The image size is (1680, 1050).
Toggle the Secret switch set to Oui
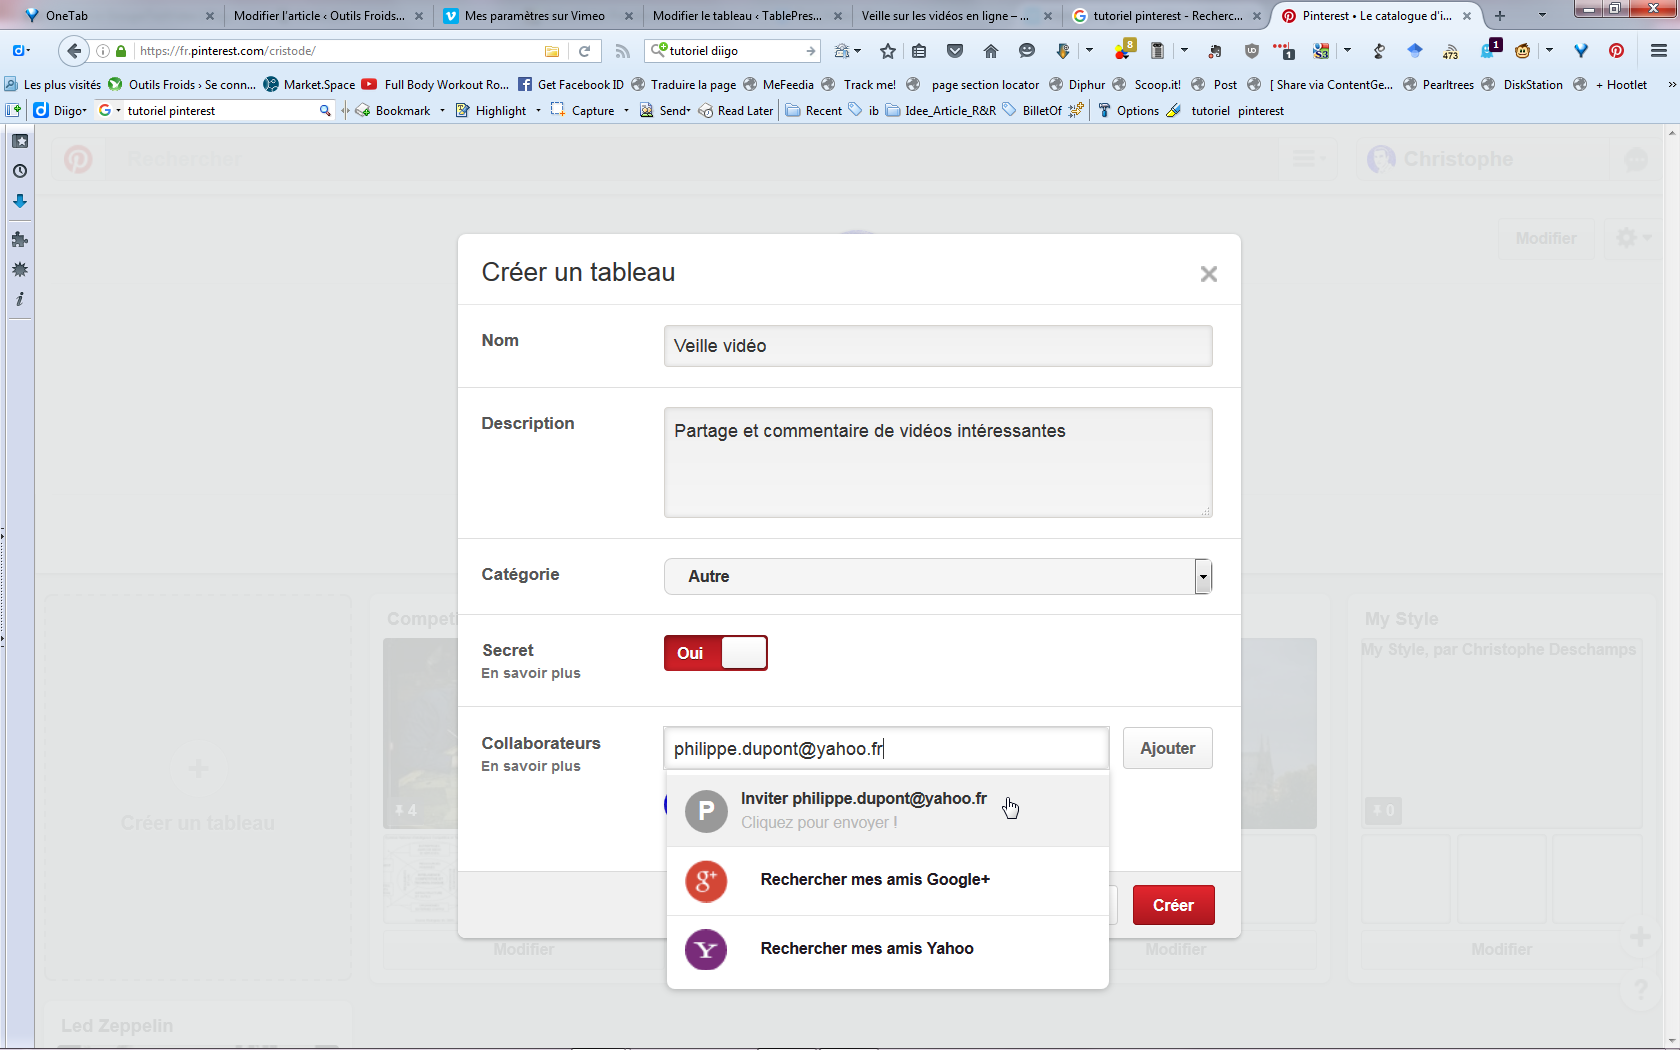point(716,653)
